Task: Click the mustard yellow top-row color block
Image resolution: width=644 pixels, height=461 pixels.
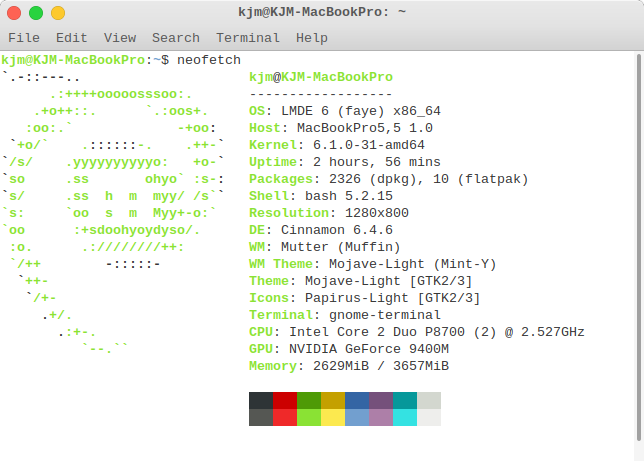Action: point(333,401)
